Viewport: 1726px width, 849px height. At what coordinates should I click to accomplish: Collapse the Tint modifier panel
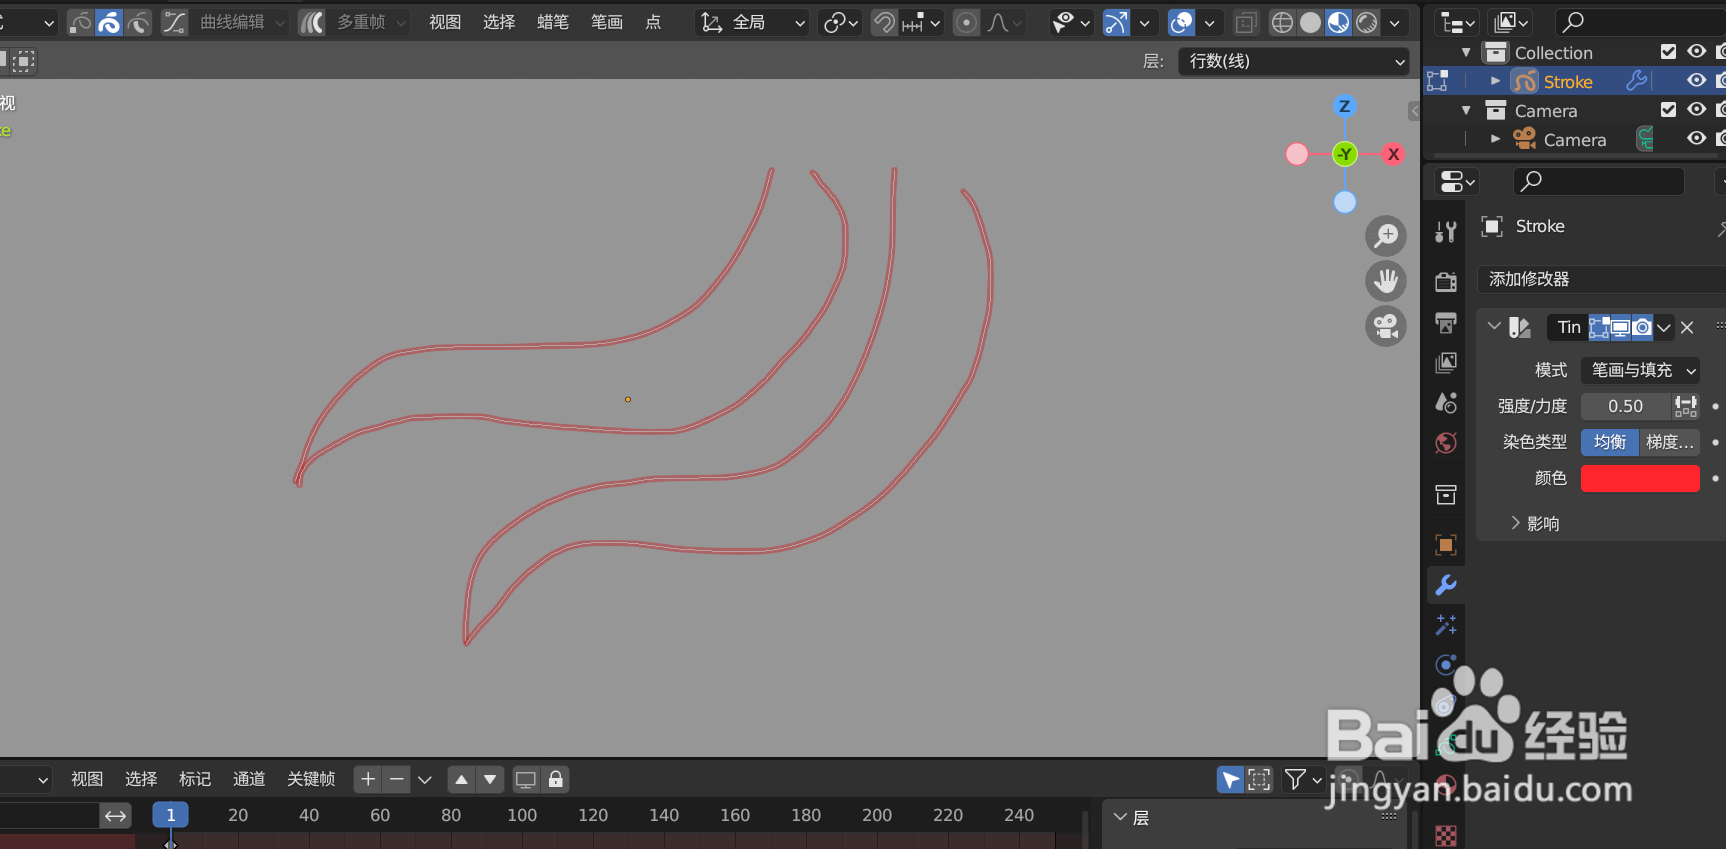point(1494,326)
